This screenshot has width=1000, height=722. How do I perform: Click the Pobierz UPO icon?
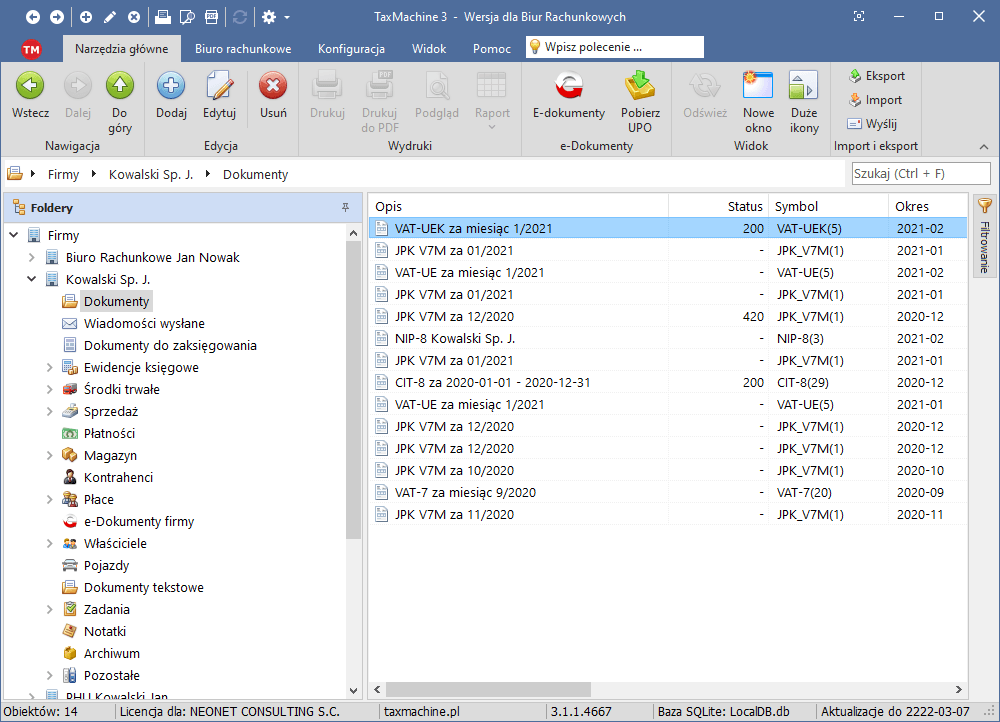pos(640,88)
